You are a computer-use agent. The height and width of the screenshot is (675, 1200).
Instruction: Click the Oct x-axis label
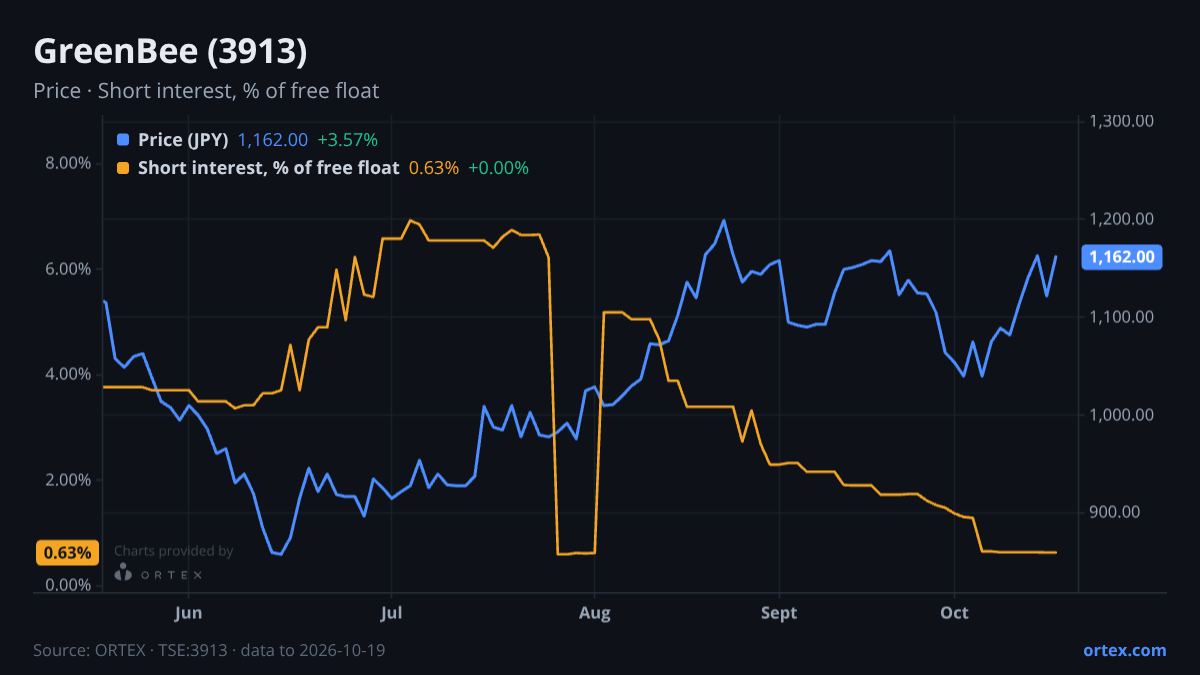pyautogui.click(x=955, y=613)
